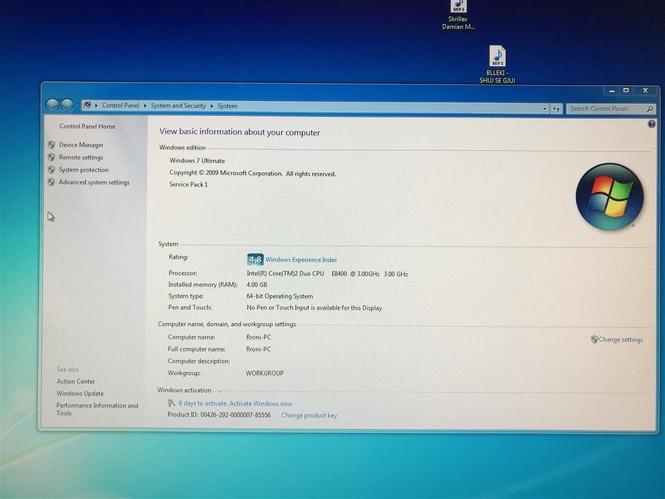Click the System protection shield icon
This screenshot has height=499, width=665.
(x=51, y=170)
